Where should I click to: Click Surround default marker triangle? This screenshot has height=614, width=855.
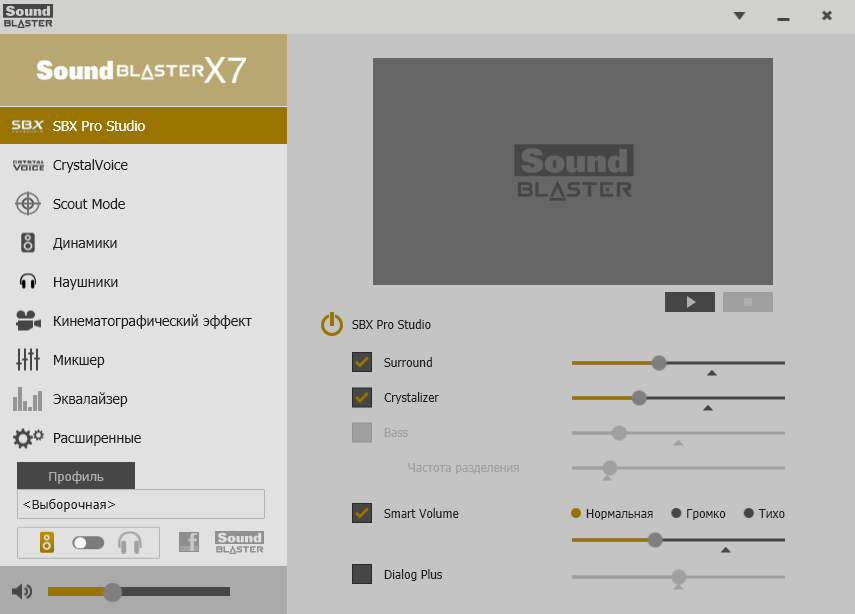[x=712, y=373]
